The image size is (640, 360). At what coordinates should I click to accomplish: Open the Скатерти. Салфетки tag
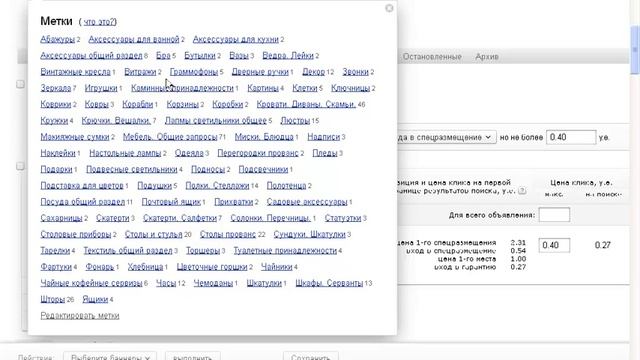pyautogui.click(x=180, y=218)
